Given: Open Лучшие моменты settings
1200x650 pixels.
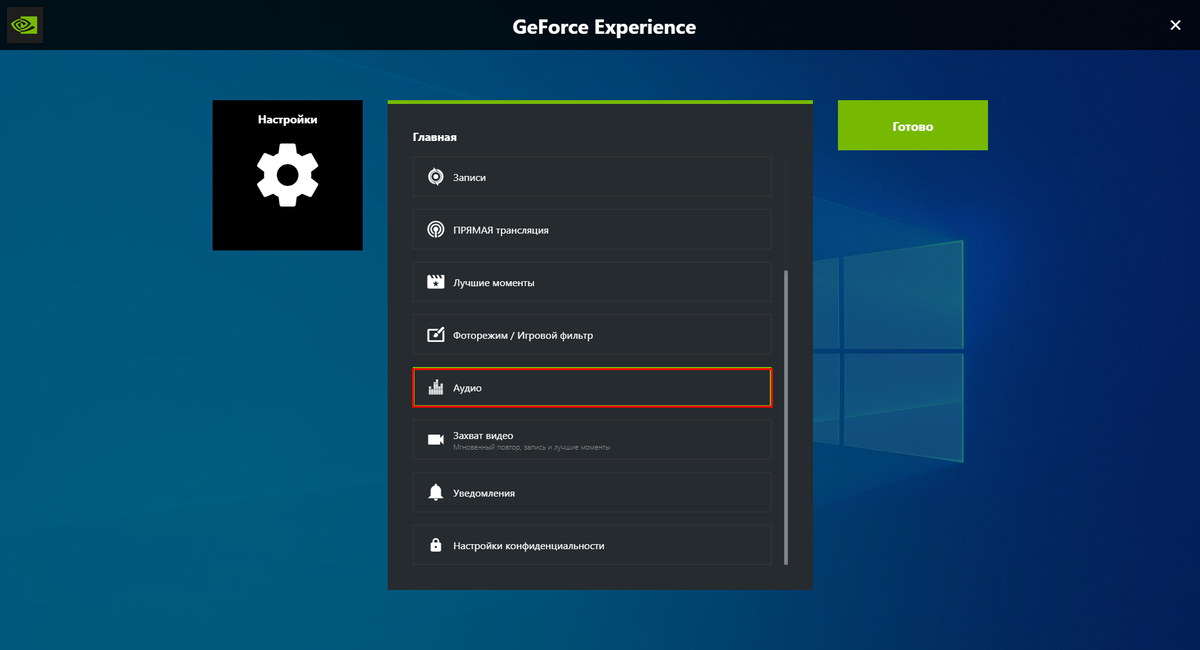Looking at the screenshot, I should pyautogui.click(x=592, y=282).
